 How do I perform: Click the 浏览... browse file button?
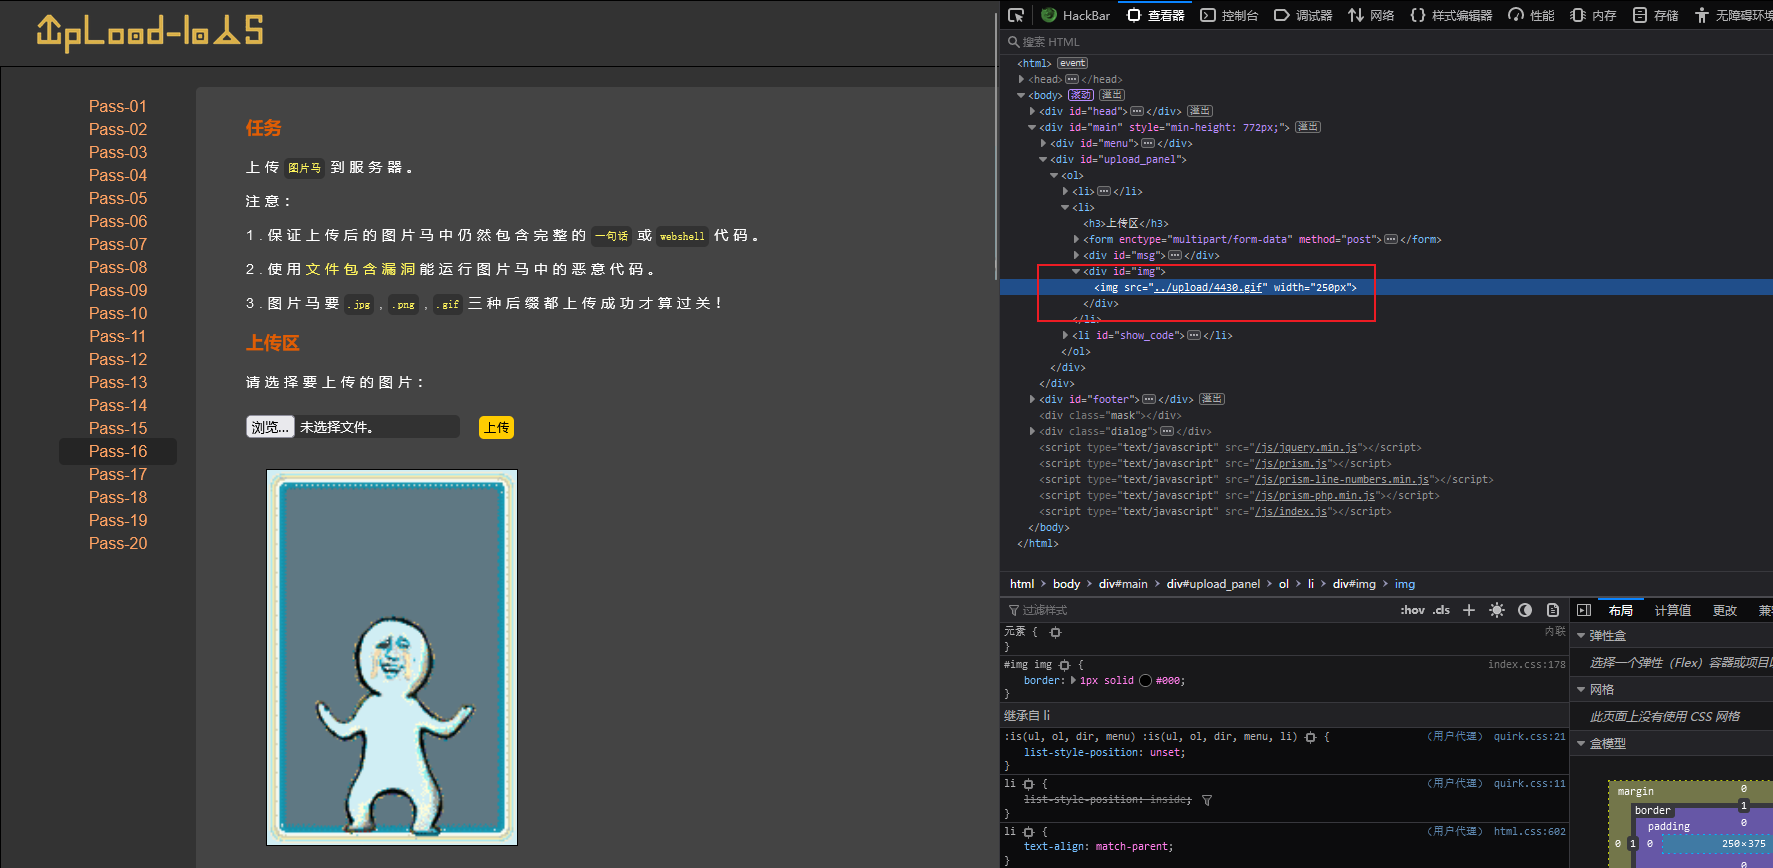pos(270,427)
